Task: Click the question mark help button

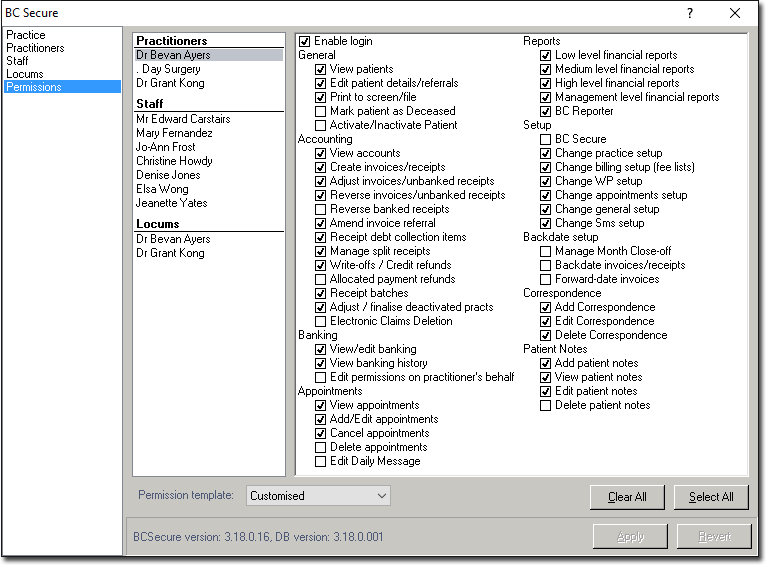Action: pyautogui.click(x=690, y=13)
